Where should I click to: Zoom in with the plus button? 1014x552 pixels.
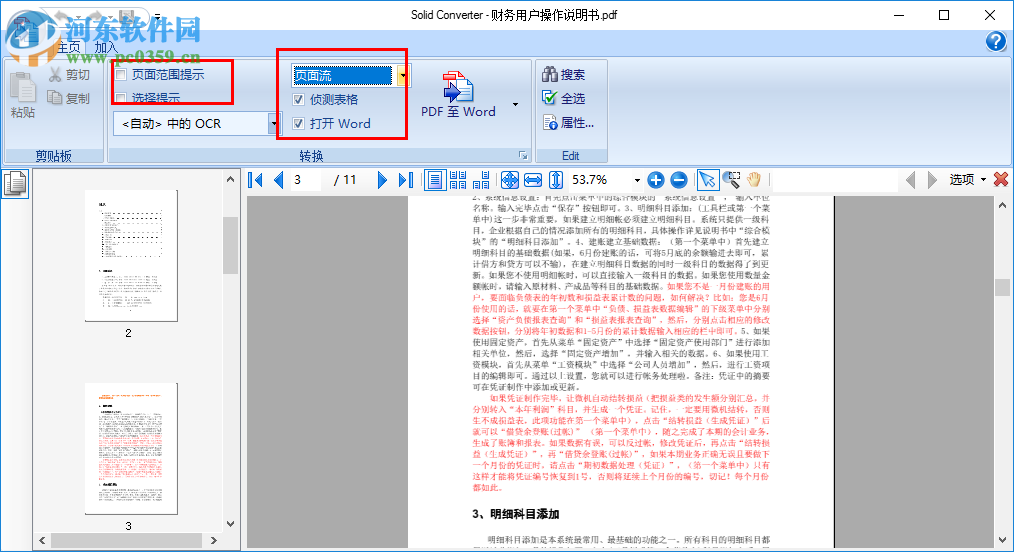pyautogui.click(x=656, y=180)
